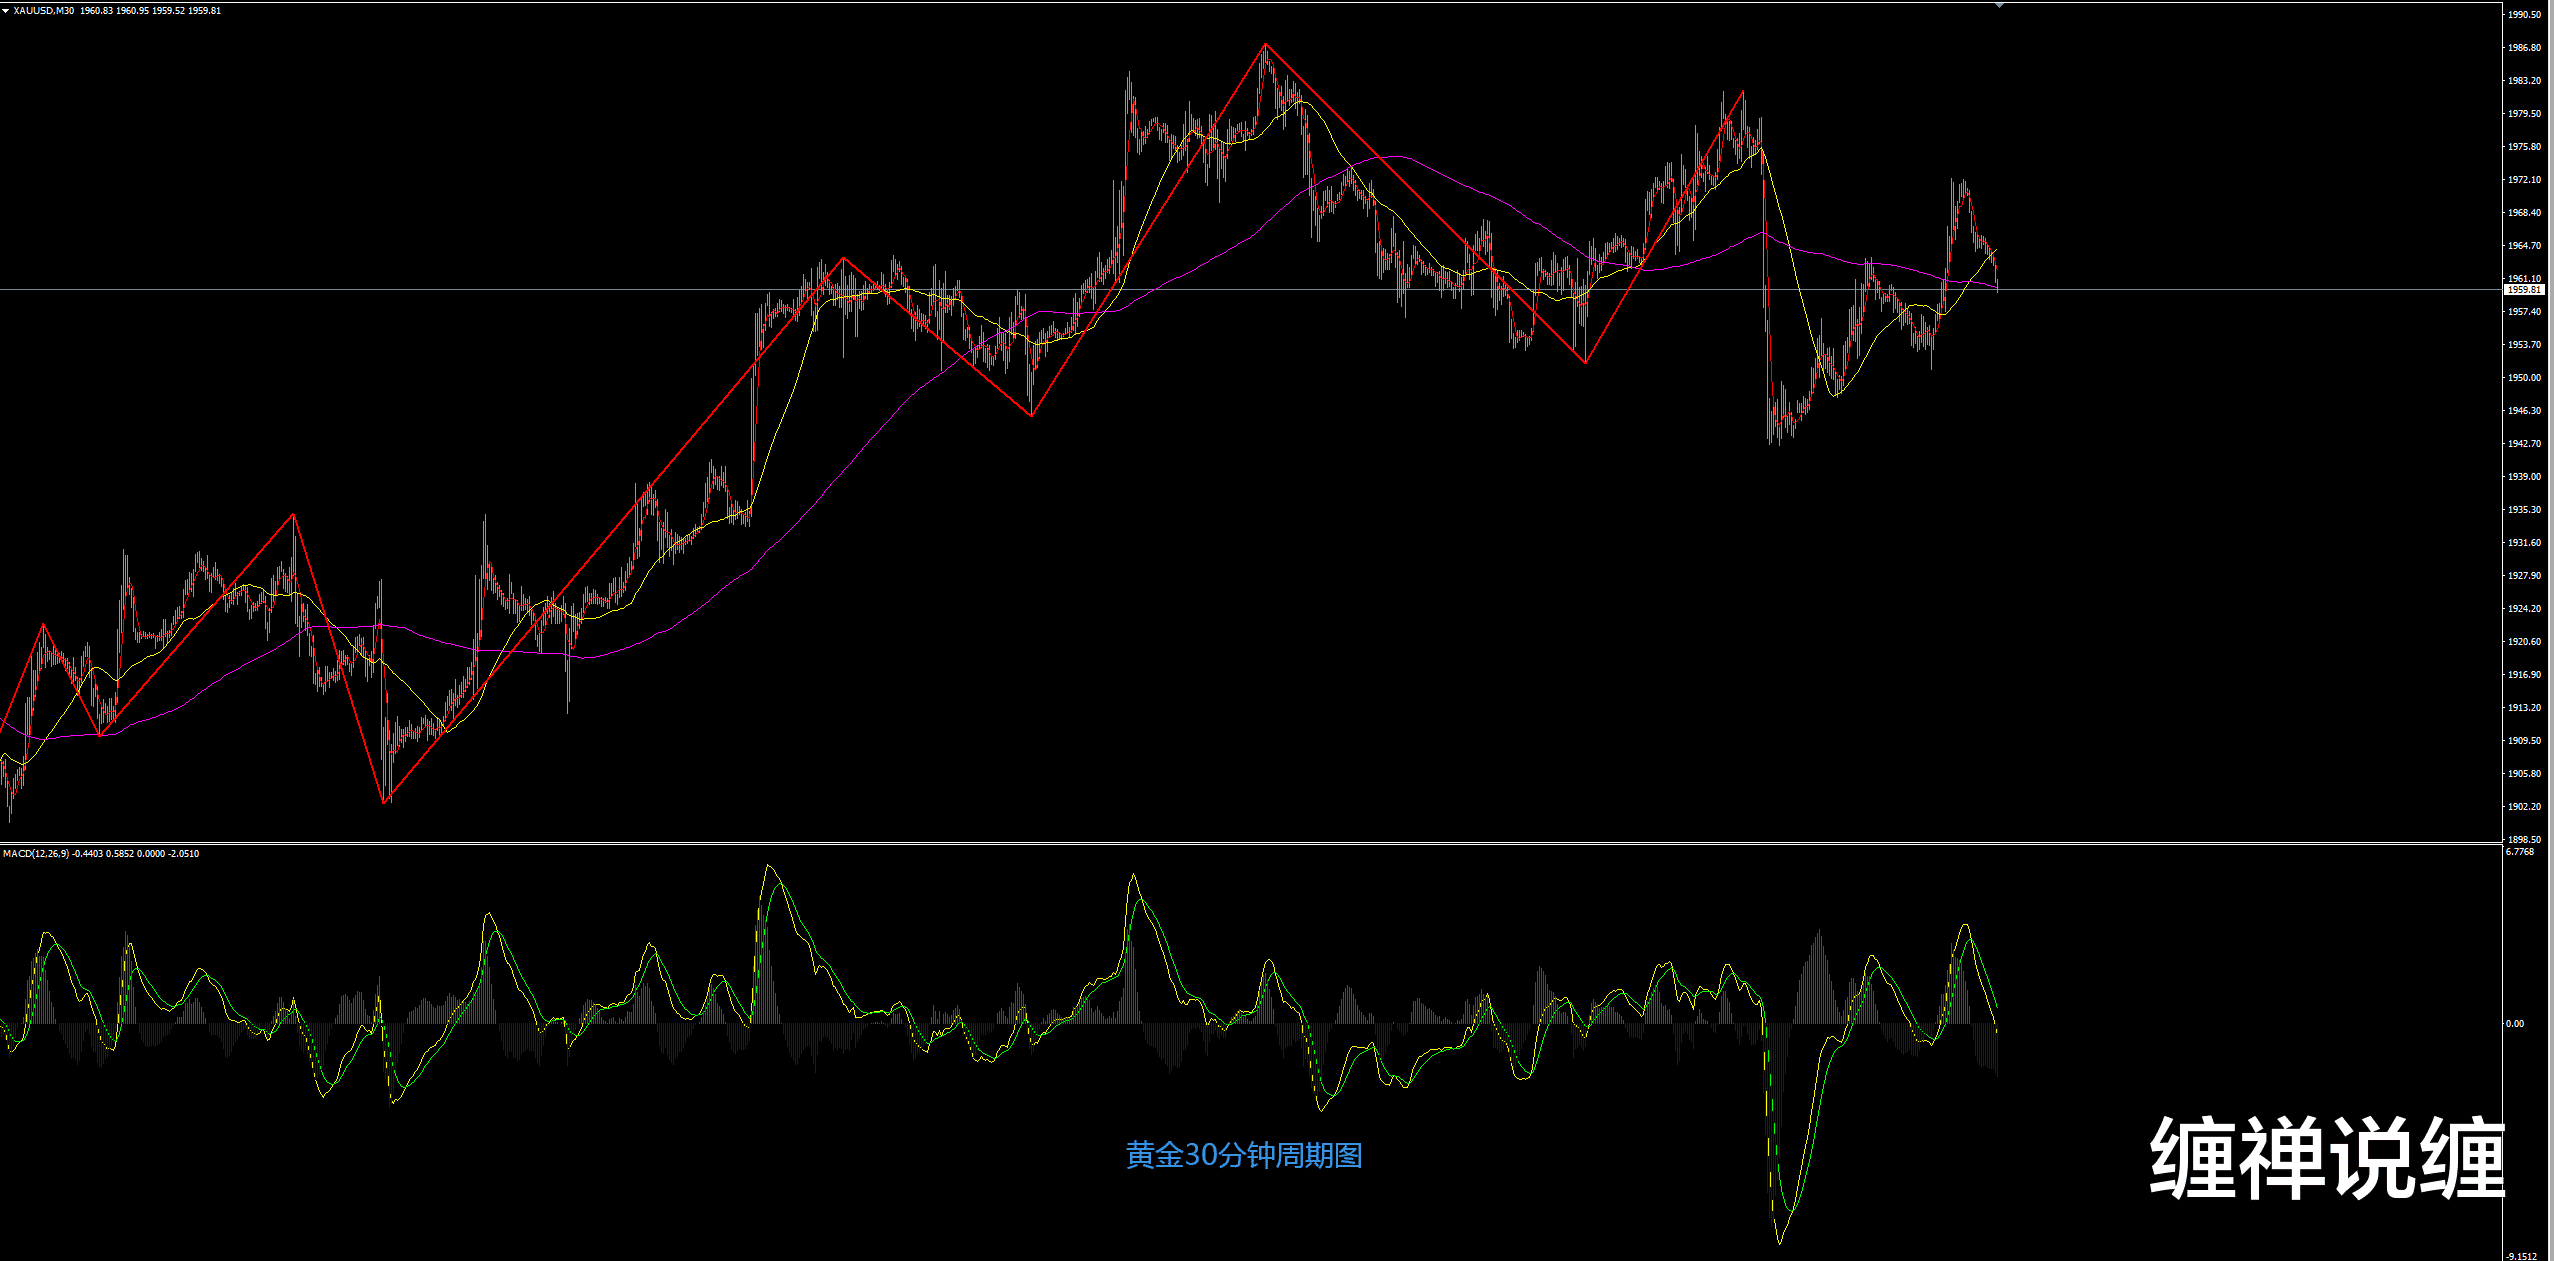Select the blue 黄金30分钟周期图 text label
Screen dimensions: 2554x1261
[x=1243, y=1155]
